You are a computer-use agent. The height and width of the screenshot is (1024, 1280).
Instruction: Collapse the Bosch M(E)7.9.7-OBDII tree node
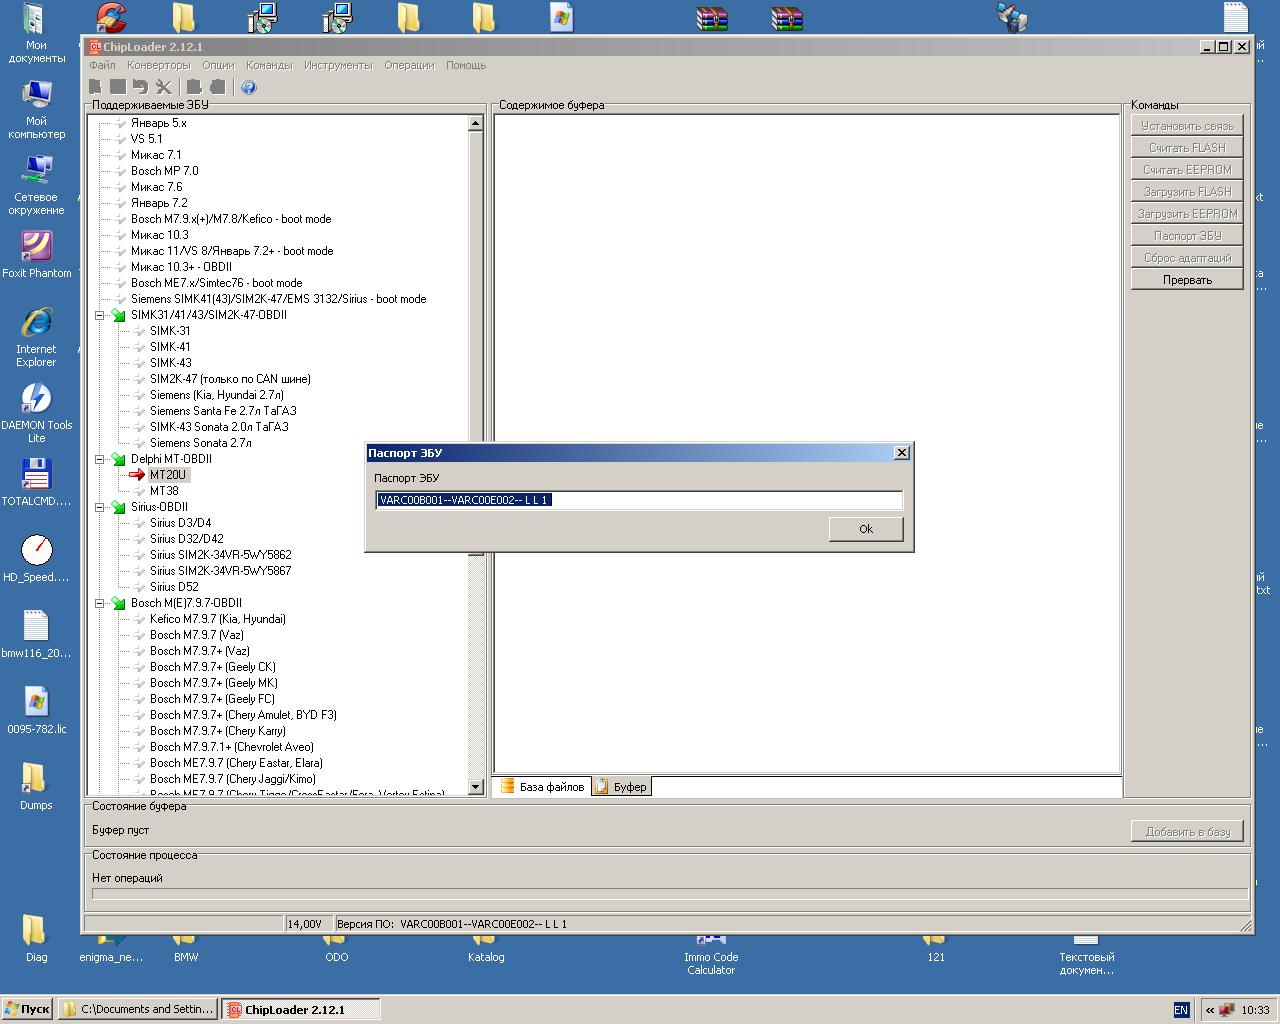(x=100, y=603)
